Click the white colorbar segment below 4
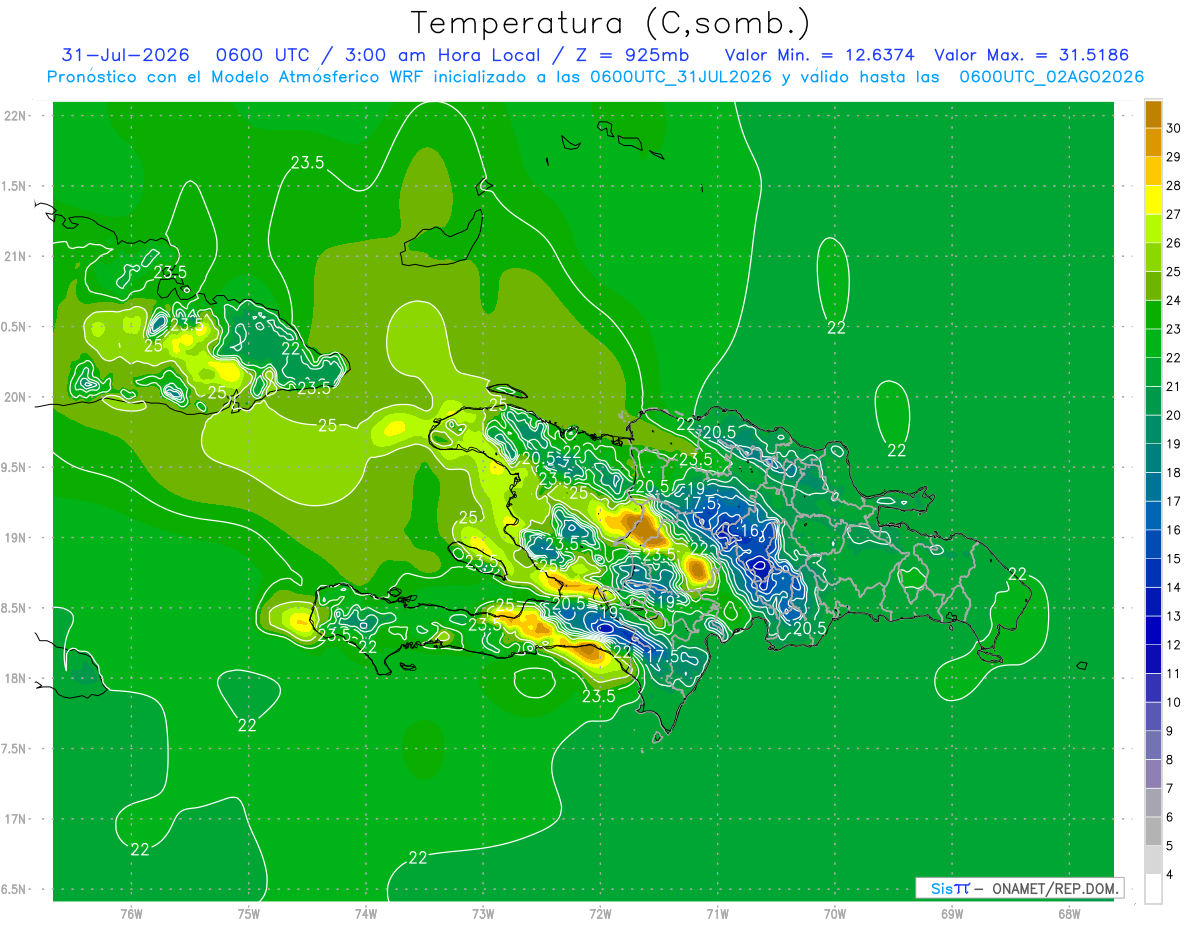 point(1153,889)
